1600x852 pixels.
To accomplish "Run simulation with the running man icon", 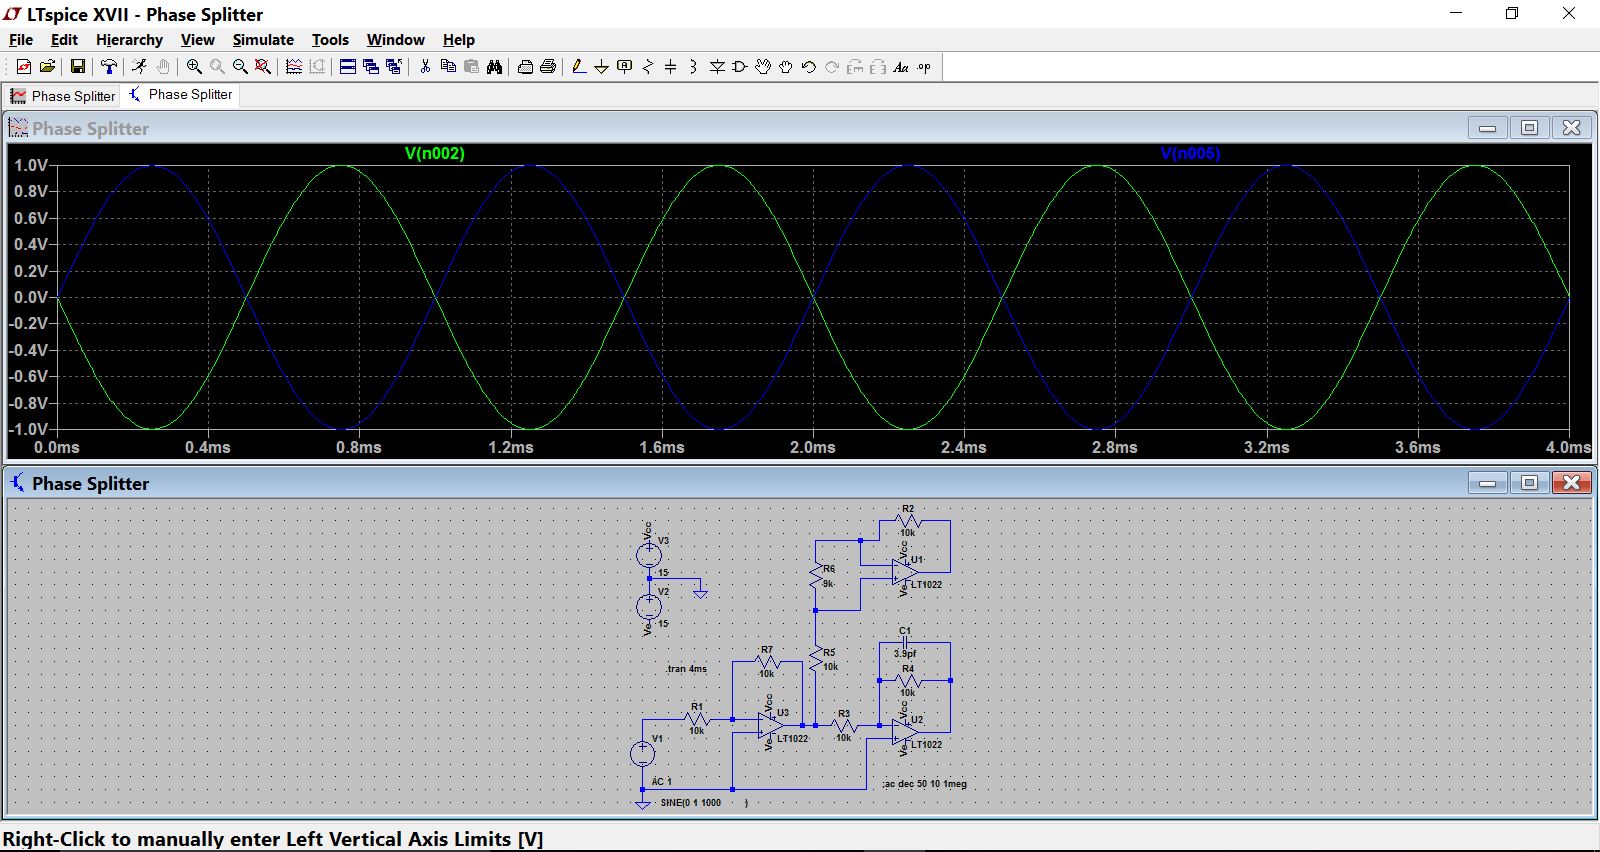I will pyautogui.click(x=139, y=67).
